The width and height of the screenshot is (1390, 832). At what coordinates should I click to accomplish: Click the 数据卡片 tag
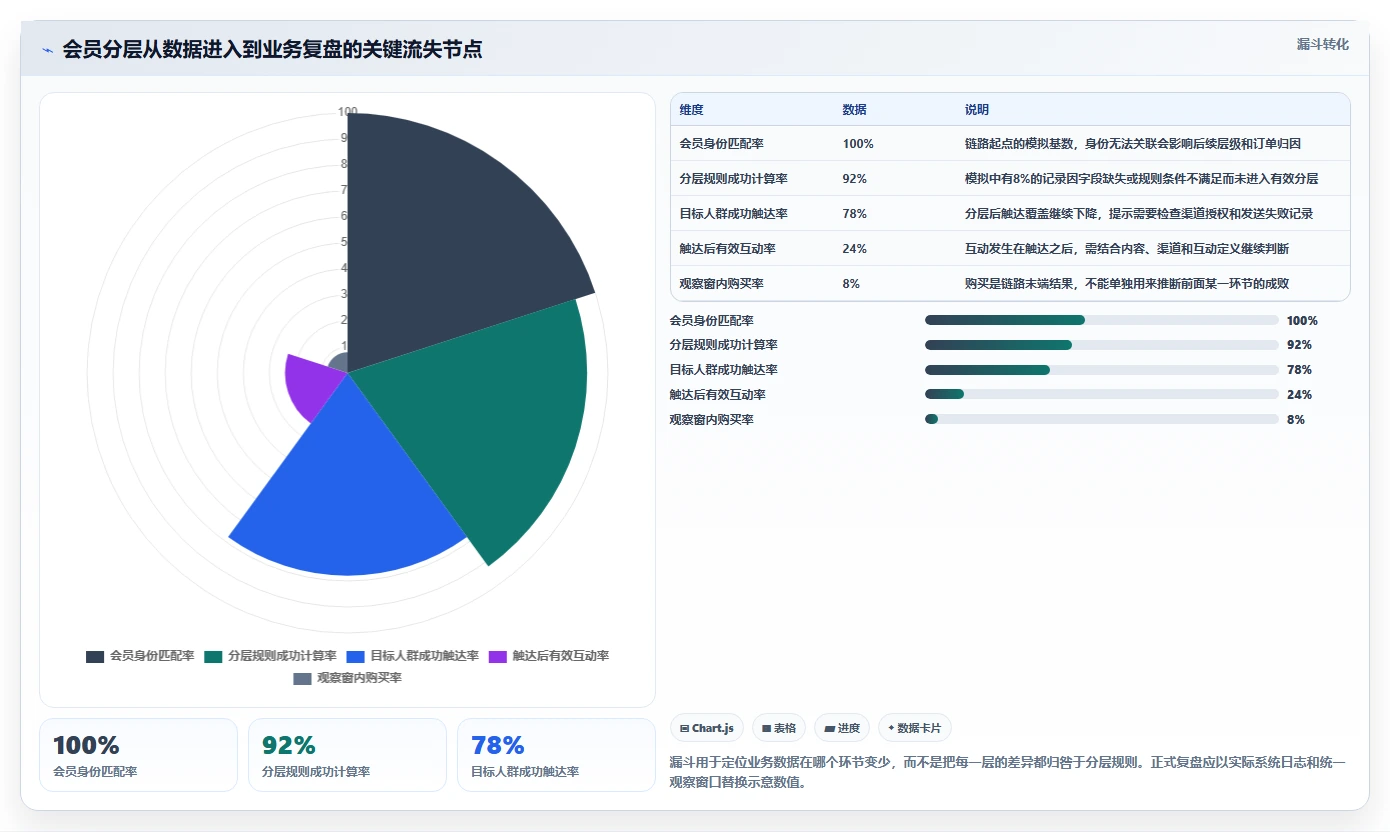click(x=915, y=728)
